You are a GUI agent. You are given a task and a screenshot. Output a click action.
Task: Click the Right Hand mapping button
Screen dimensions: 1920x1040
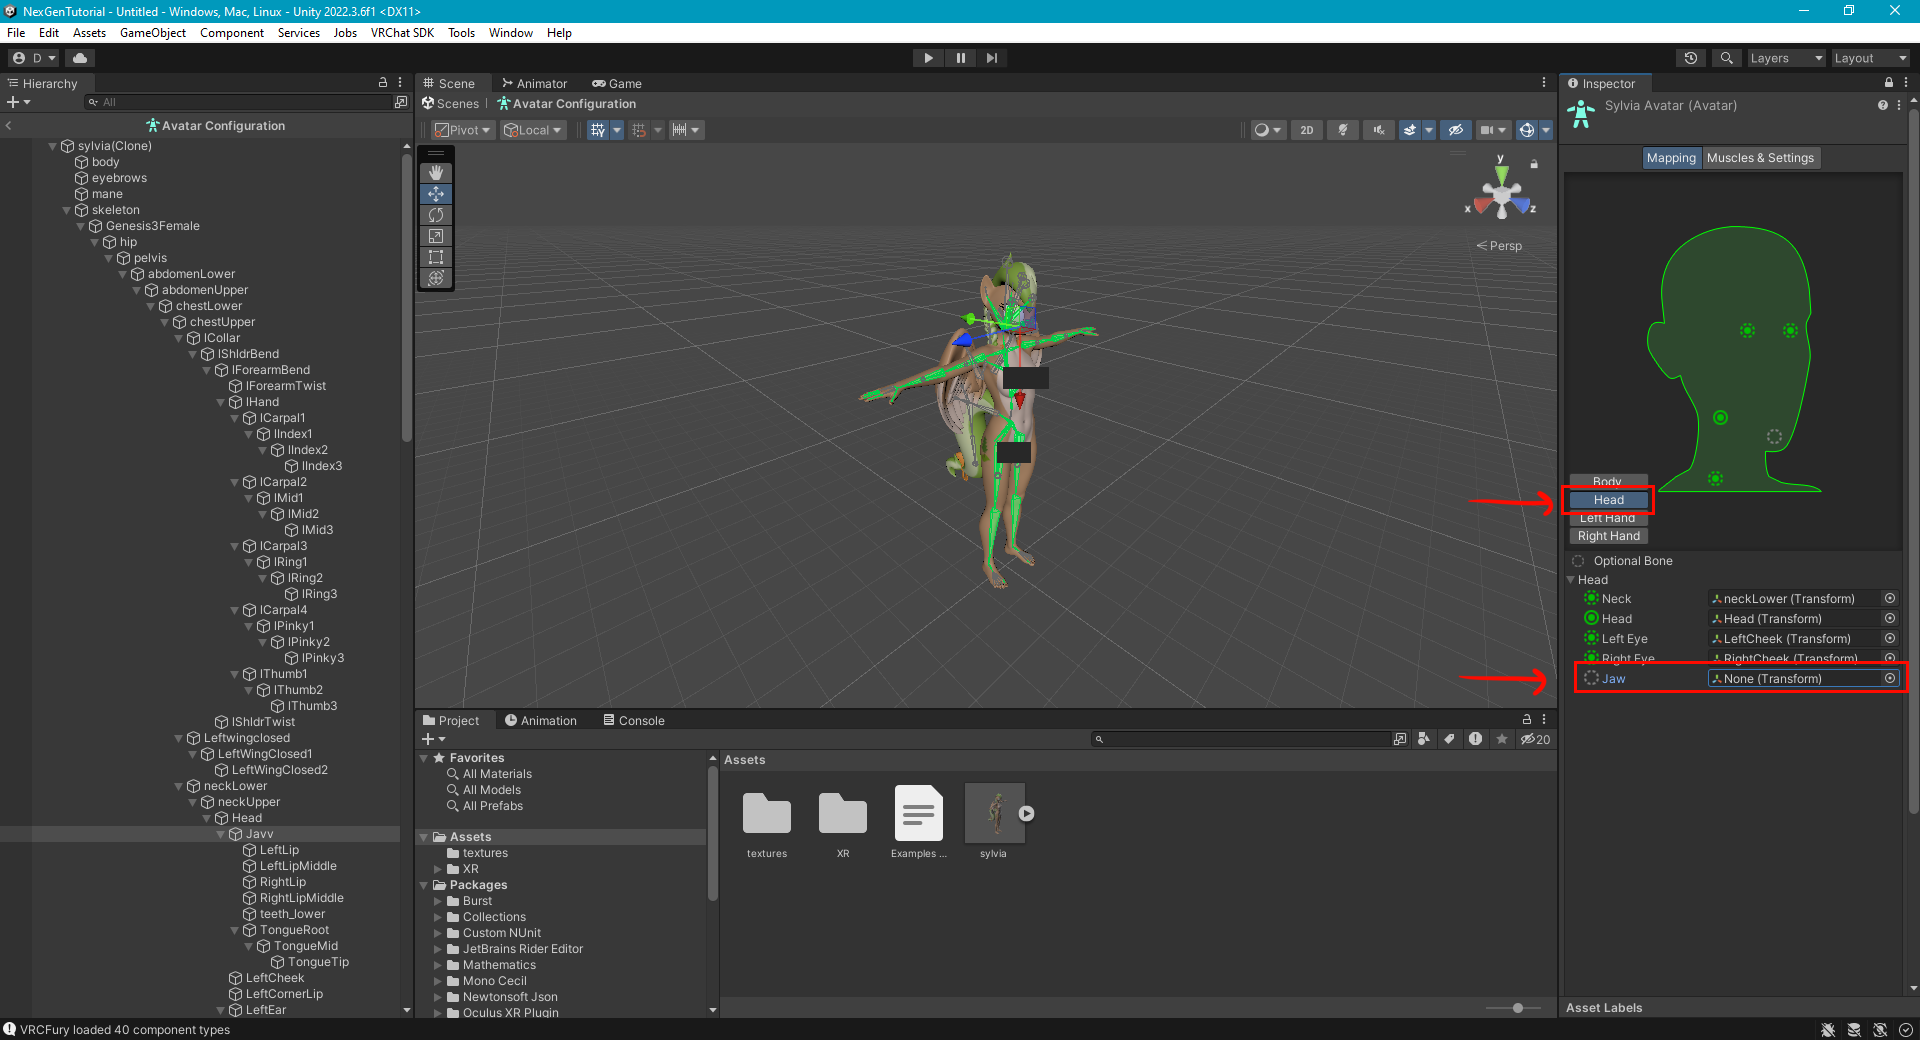(x=1608, y=536)
